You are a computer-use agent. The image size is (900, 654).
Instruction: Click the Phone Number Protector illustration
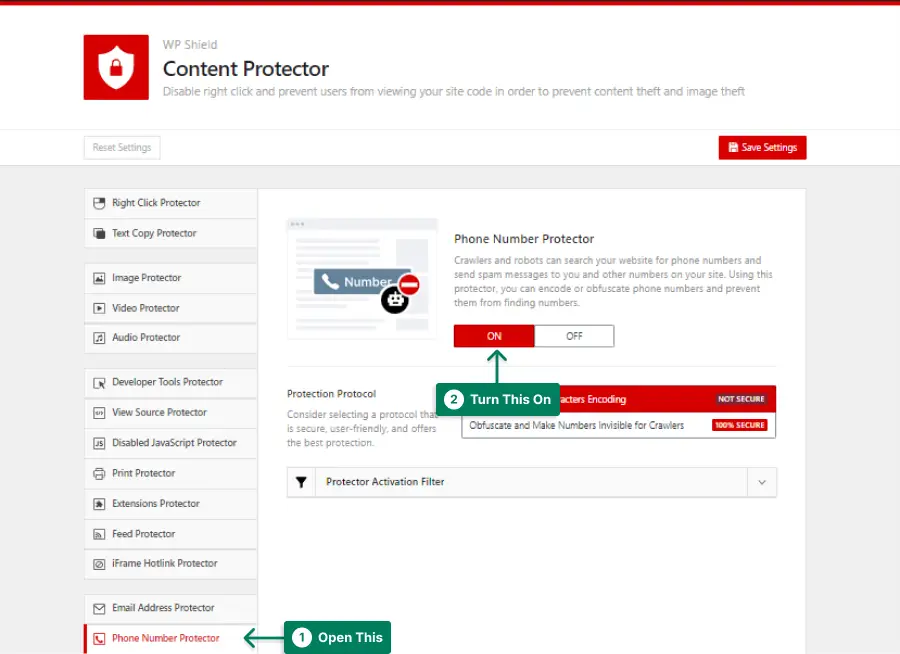pos(362,278)
